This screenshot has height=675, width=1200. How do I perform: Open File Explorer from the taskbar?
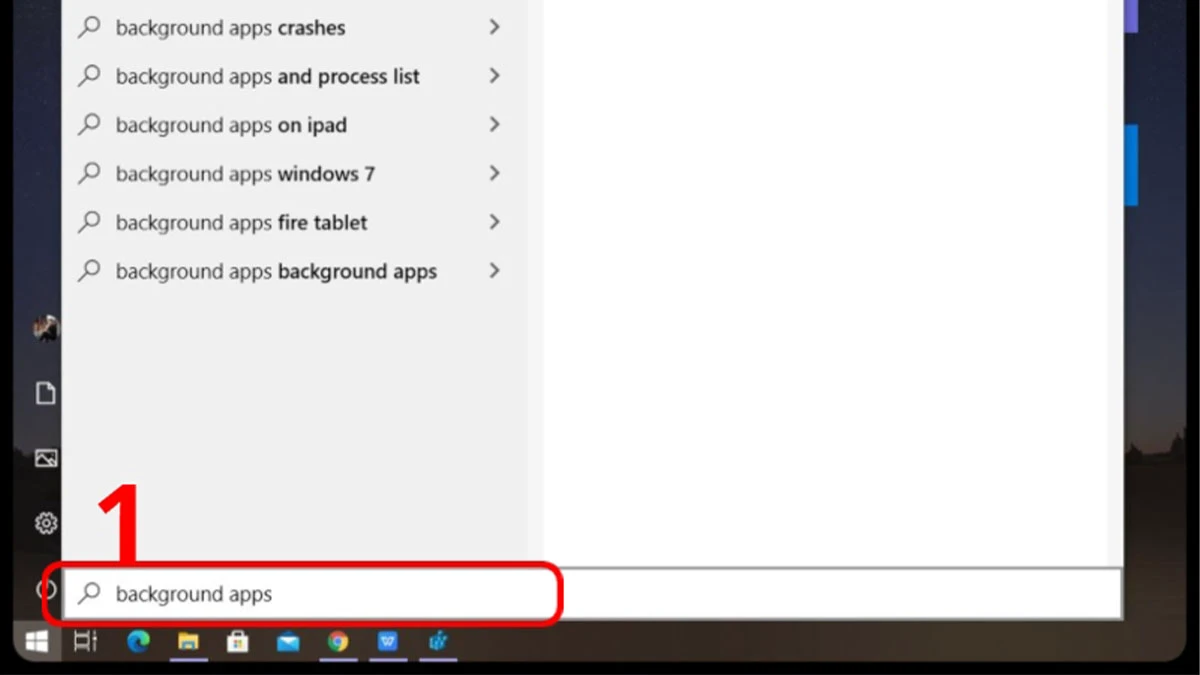[x=188, y=642]
